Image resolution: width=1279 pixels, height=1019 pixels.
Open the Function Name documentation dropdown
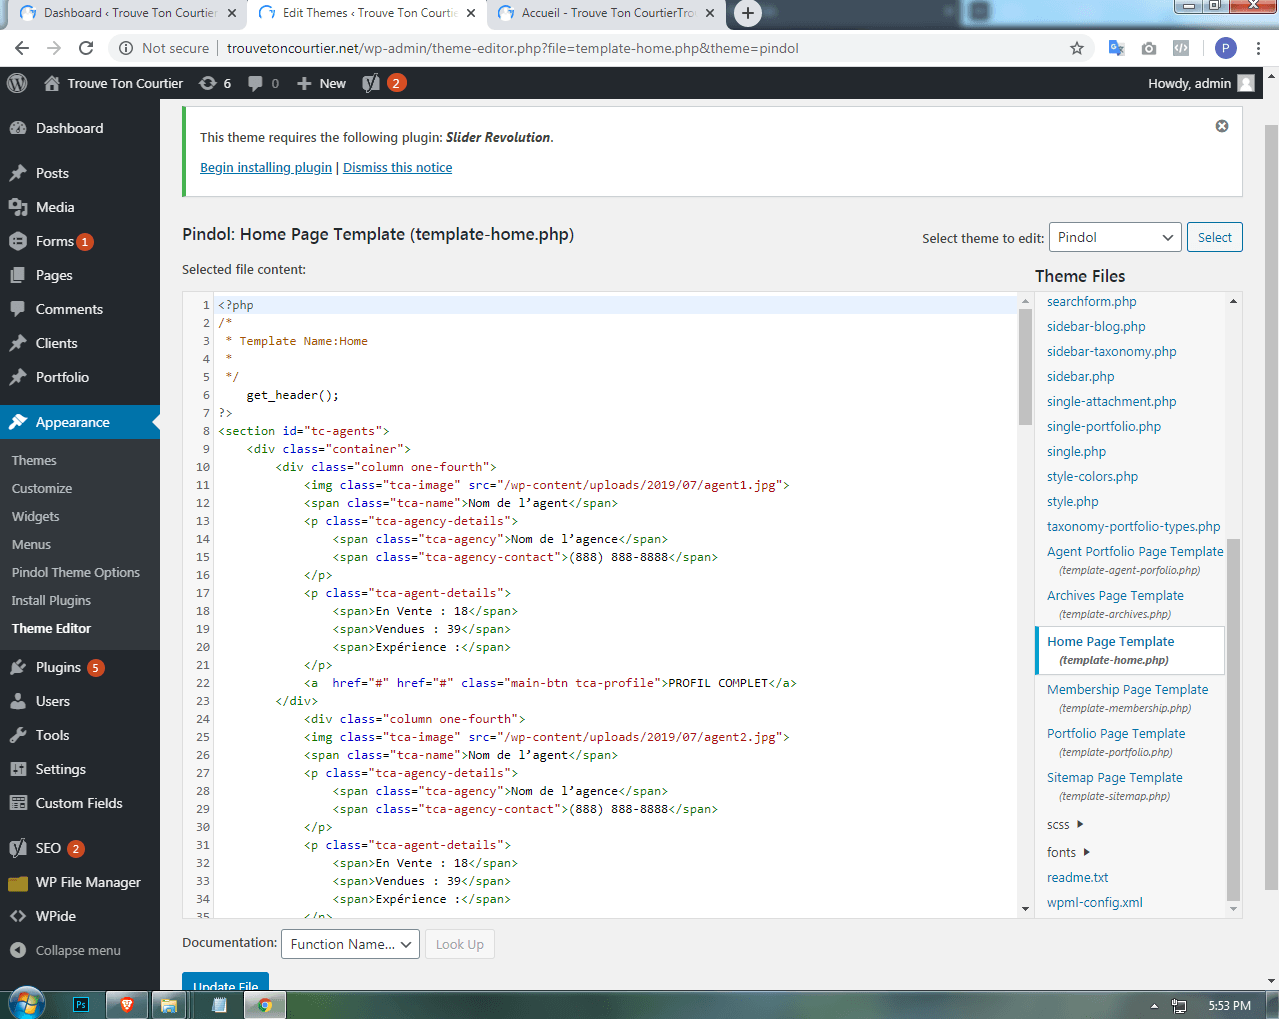(x=350, y=944)
